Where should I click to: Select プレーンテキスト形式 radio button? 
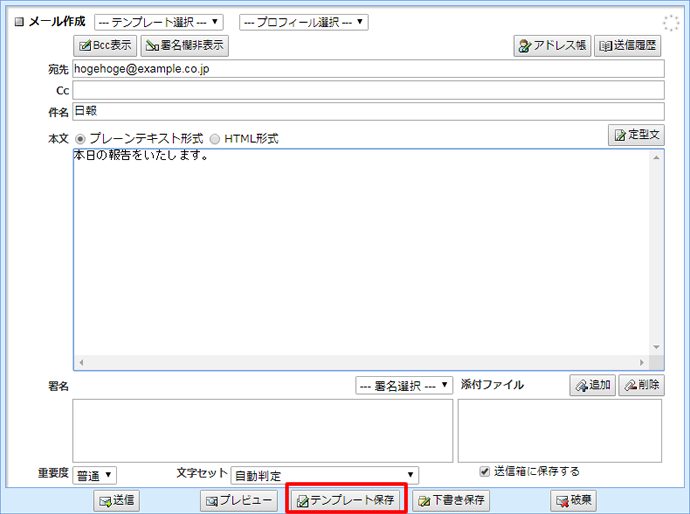click(80, 139)
